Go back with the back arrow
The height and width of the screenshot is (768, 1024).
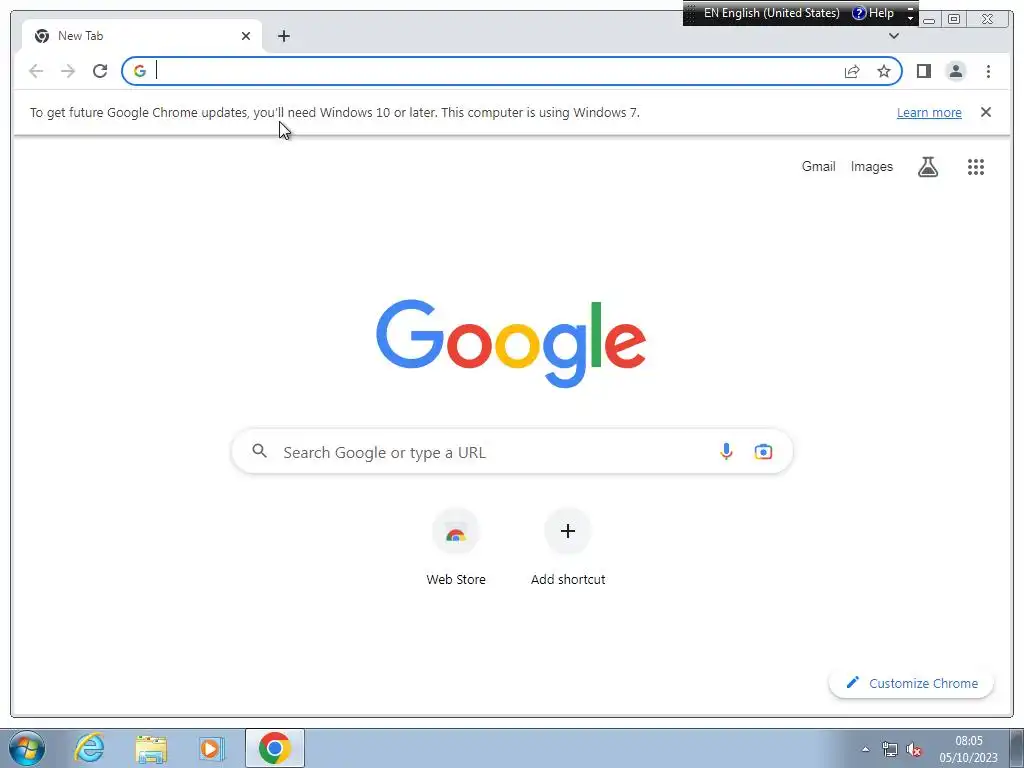click(x=36, y=71)
